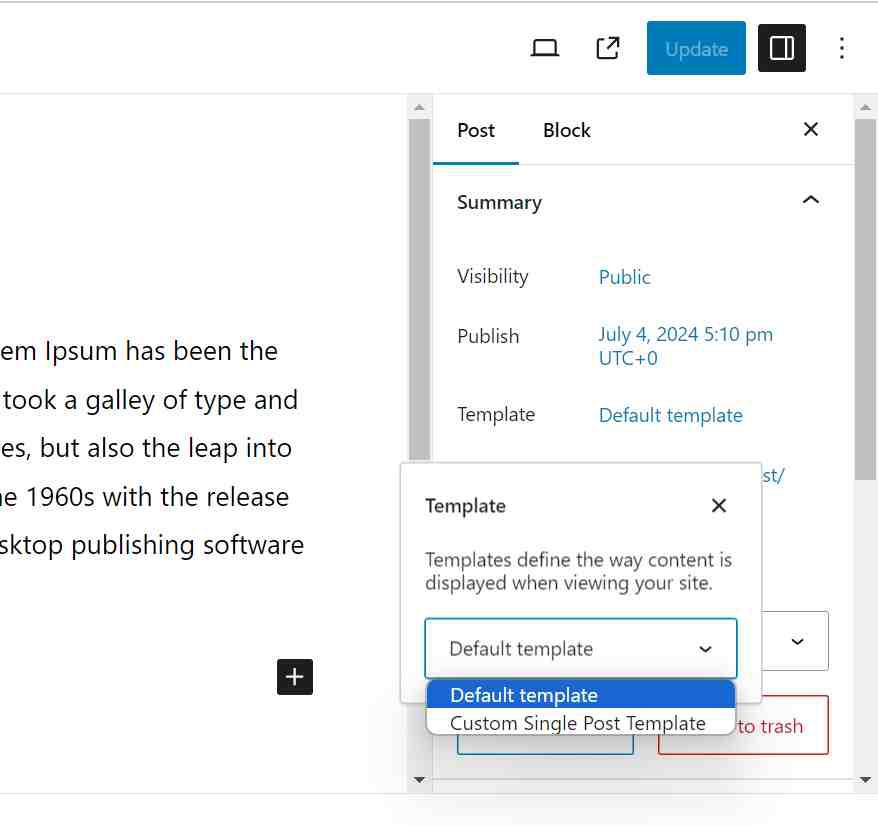878x826 pixels.
Task: Add a block with plus icon
Action: [x=295, y=676]
